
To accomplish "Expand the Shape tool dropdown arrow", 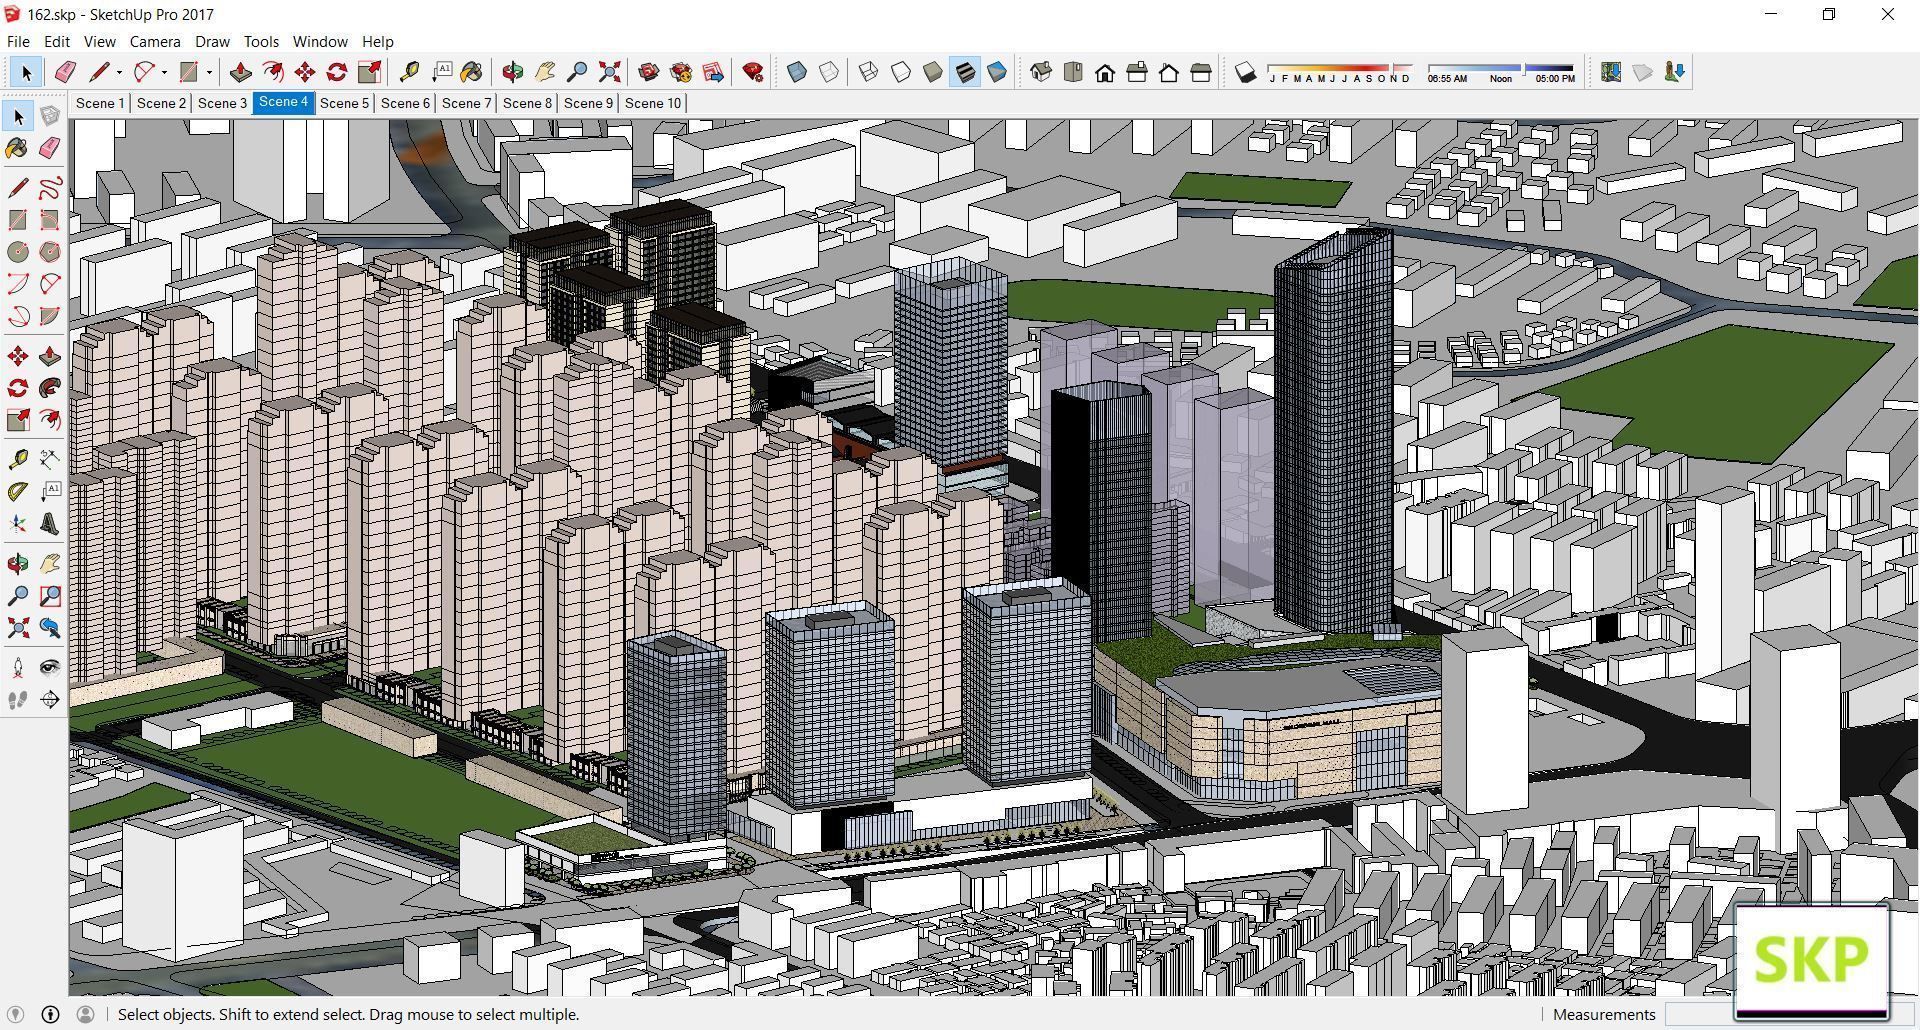I will [x=209, y=72].
